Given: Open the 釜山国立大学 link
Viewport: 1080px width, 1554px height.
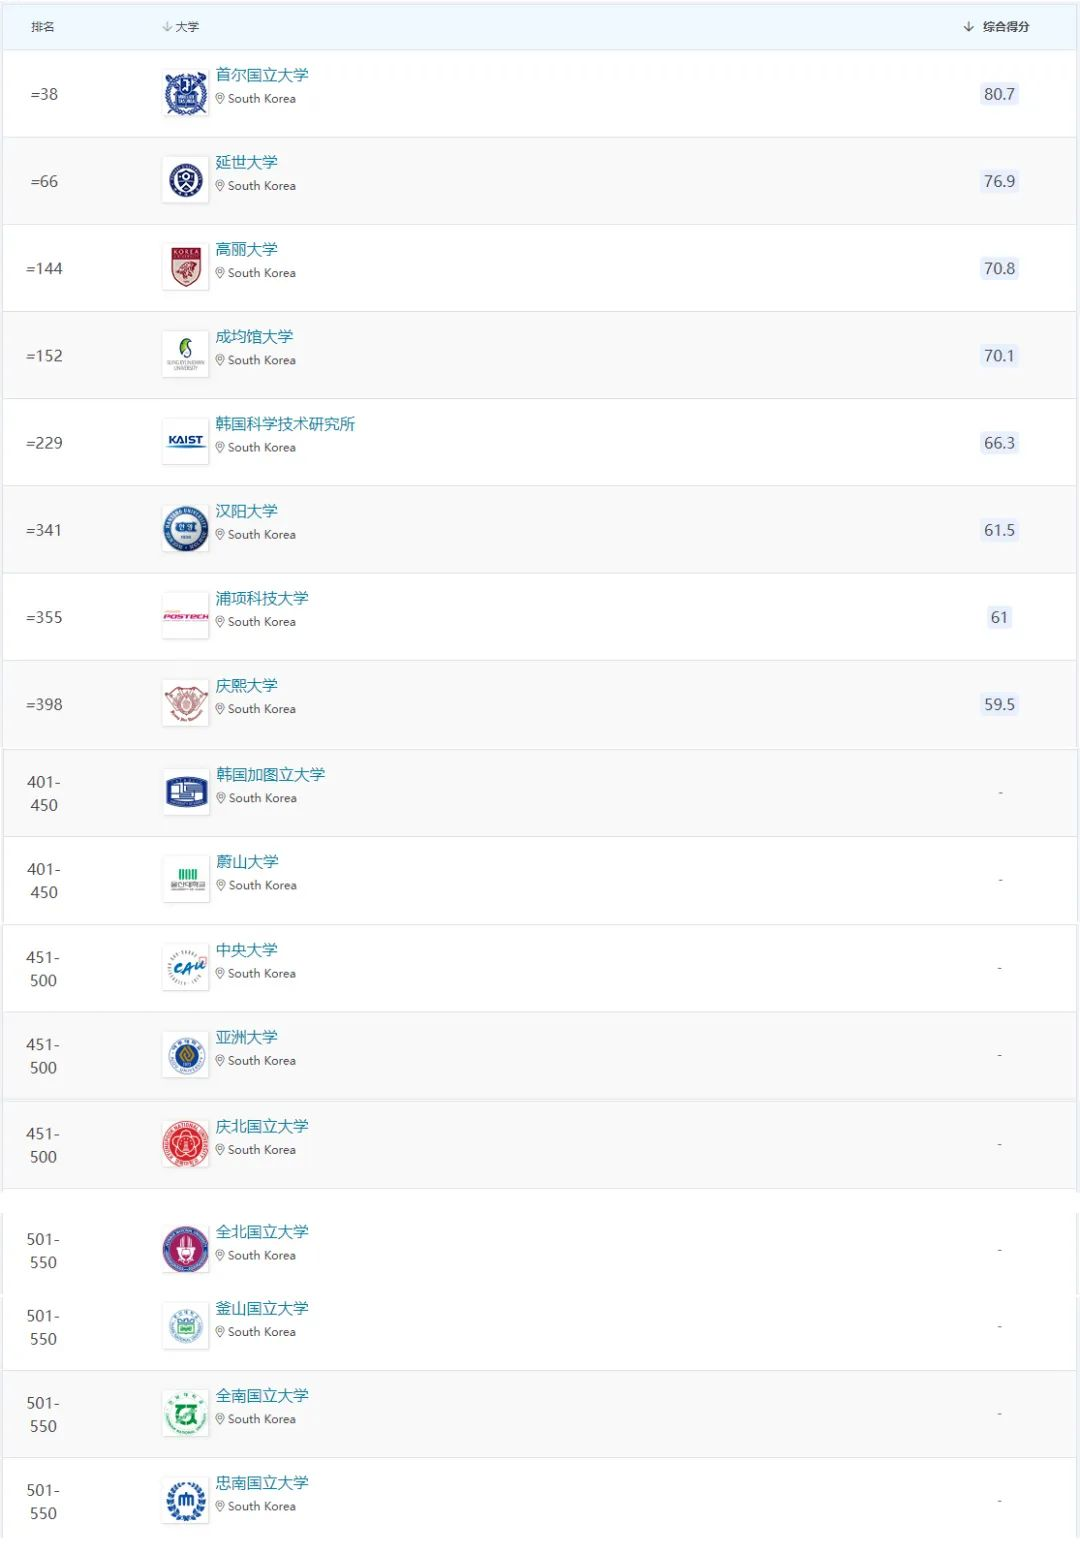Looking at the screenshot, I should [262, 1308].
